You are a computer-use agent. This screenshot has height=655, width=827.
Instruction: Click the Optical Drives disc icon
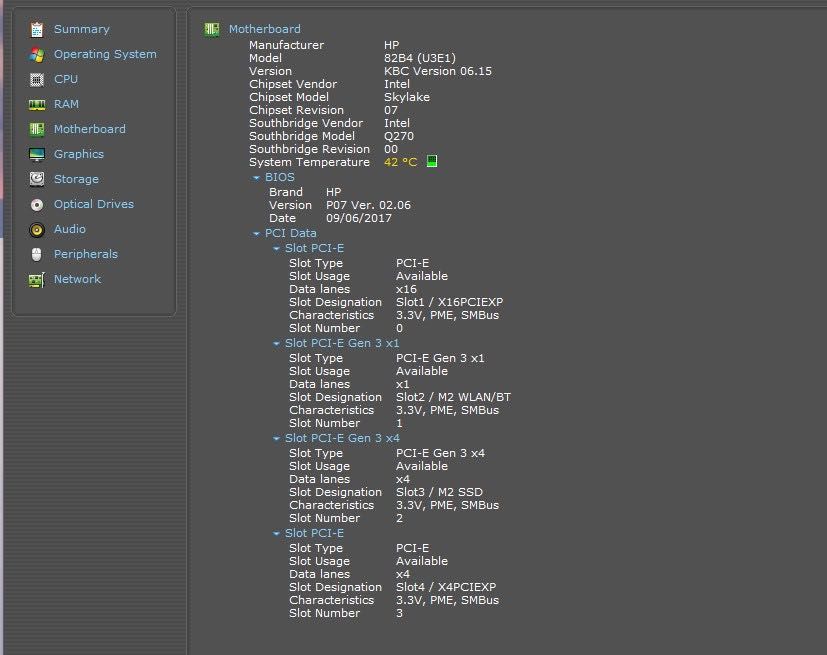[x=36, y=205]
